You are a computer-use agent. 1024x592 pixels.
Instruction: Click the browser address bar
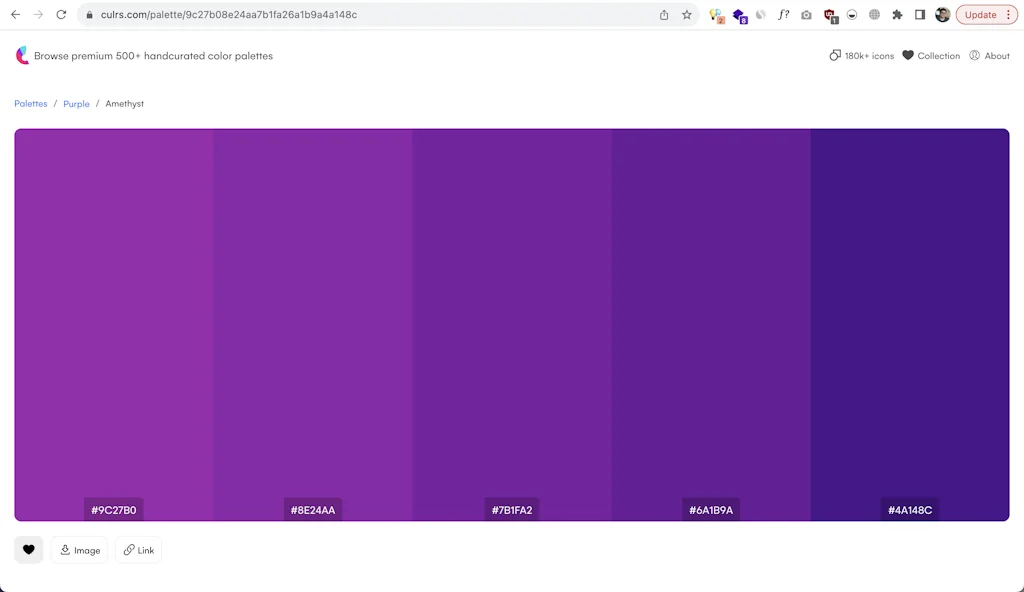300,14
